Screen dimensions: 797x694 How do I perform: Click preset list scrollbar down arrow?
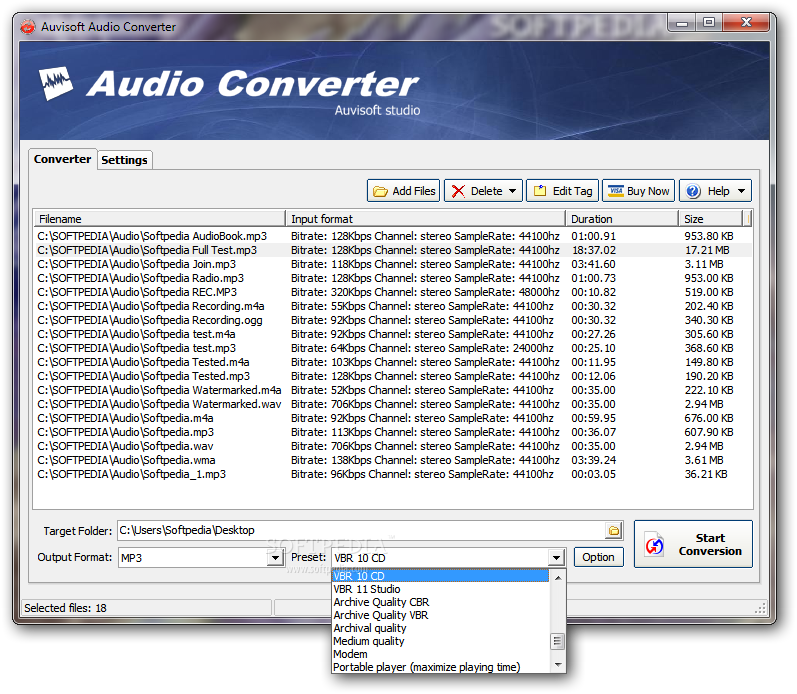click(x=558, y=665)
